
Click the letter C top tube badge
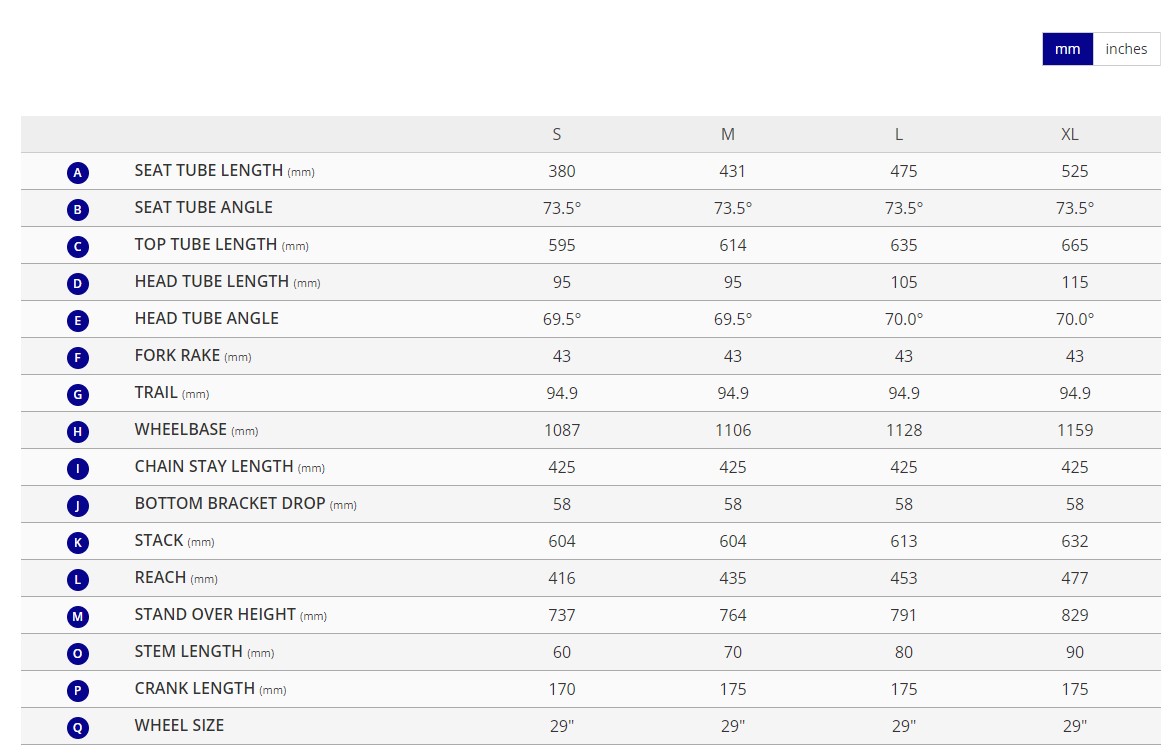(78, 247)
